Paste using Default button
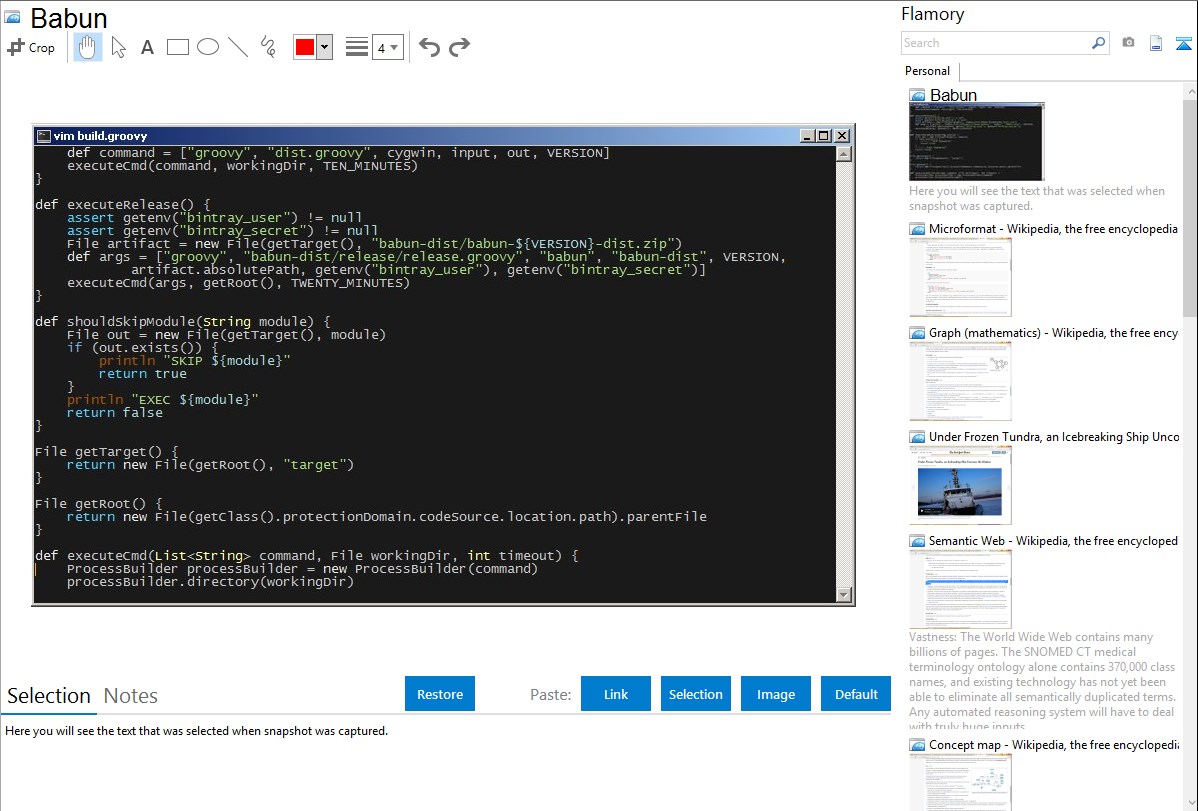This screenshot has height=811, width=1198. pos(856,694)
